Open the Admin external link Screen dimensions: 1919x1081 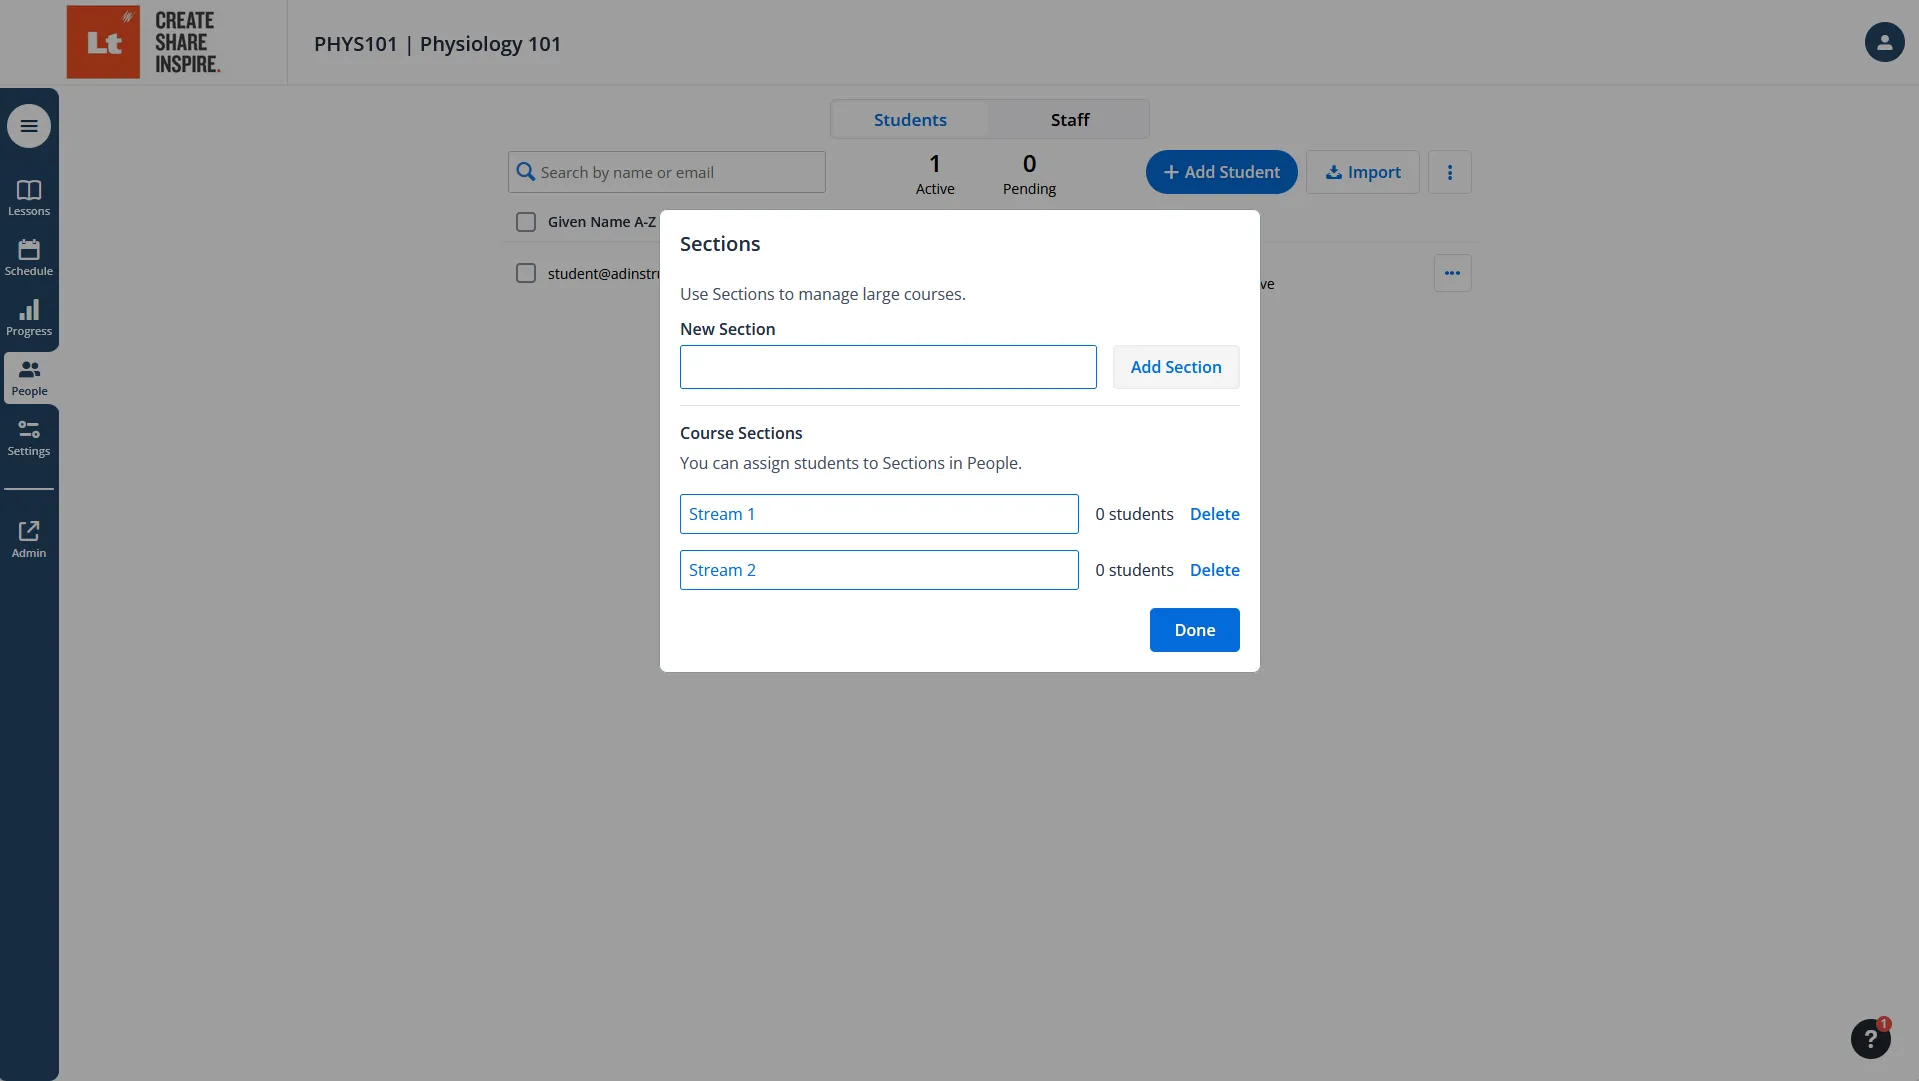pos(29,539)
